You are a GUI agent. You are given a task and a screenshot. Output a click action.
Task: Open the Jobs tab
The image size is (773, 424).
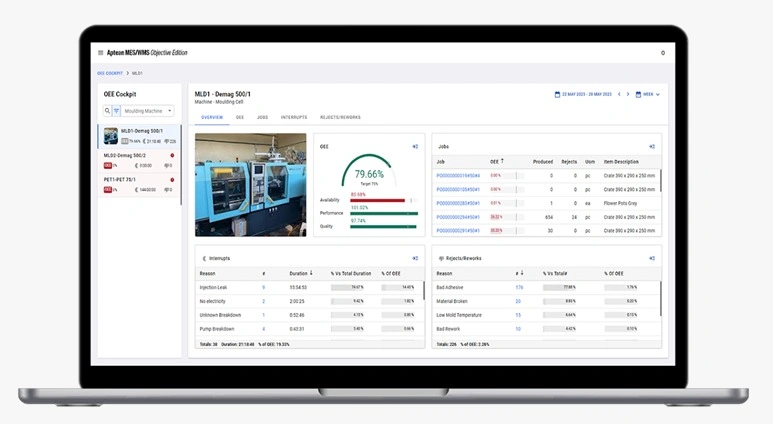point(262,117)
